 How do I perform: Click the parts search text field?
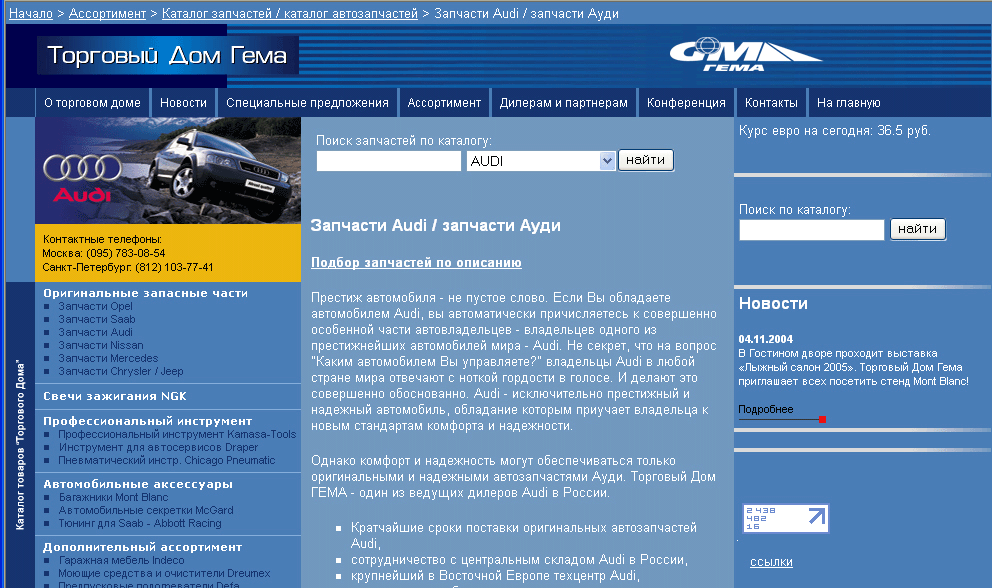[x=389, y=161]
